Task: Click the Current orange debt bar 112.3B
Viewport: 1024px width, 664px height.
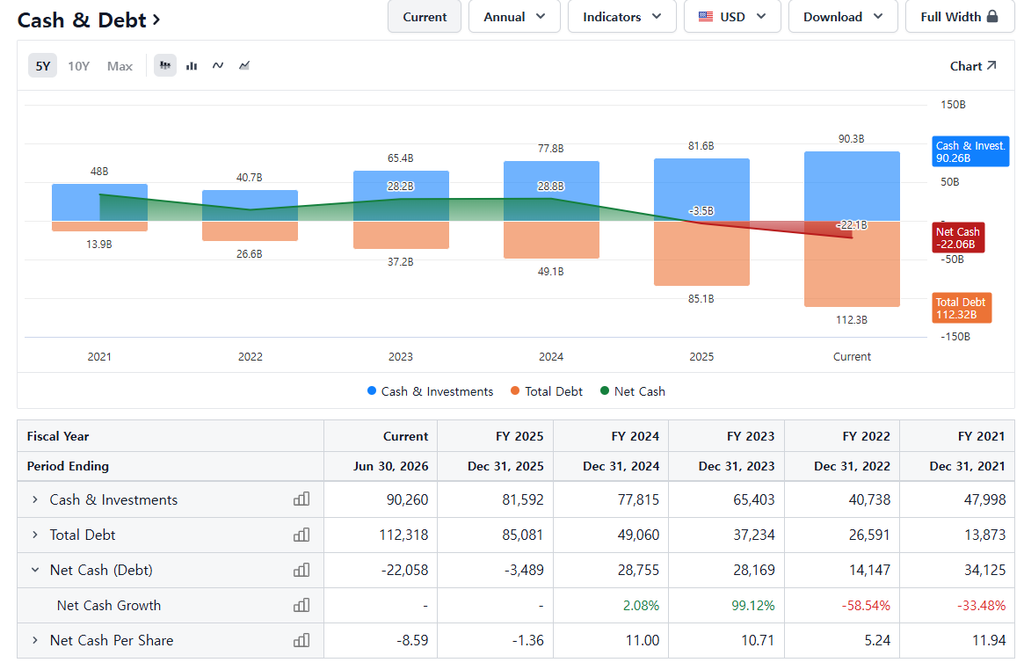Action: (852, 264)
